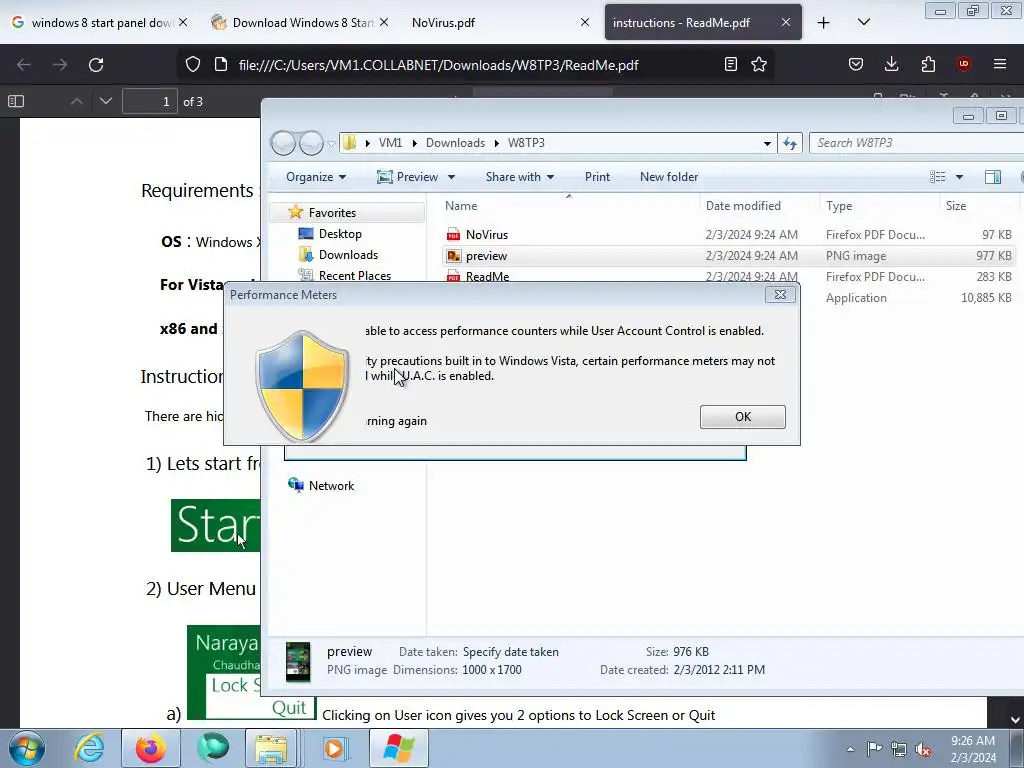This screenshot has height=768, width=1024.
Task: Select VM1 in Explorer breadcrumb
Action: (x=391, y=143)
